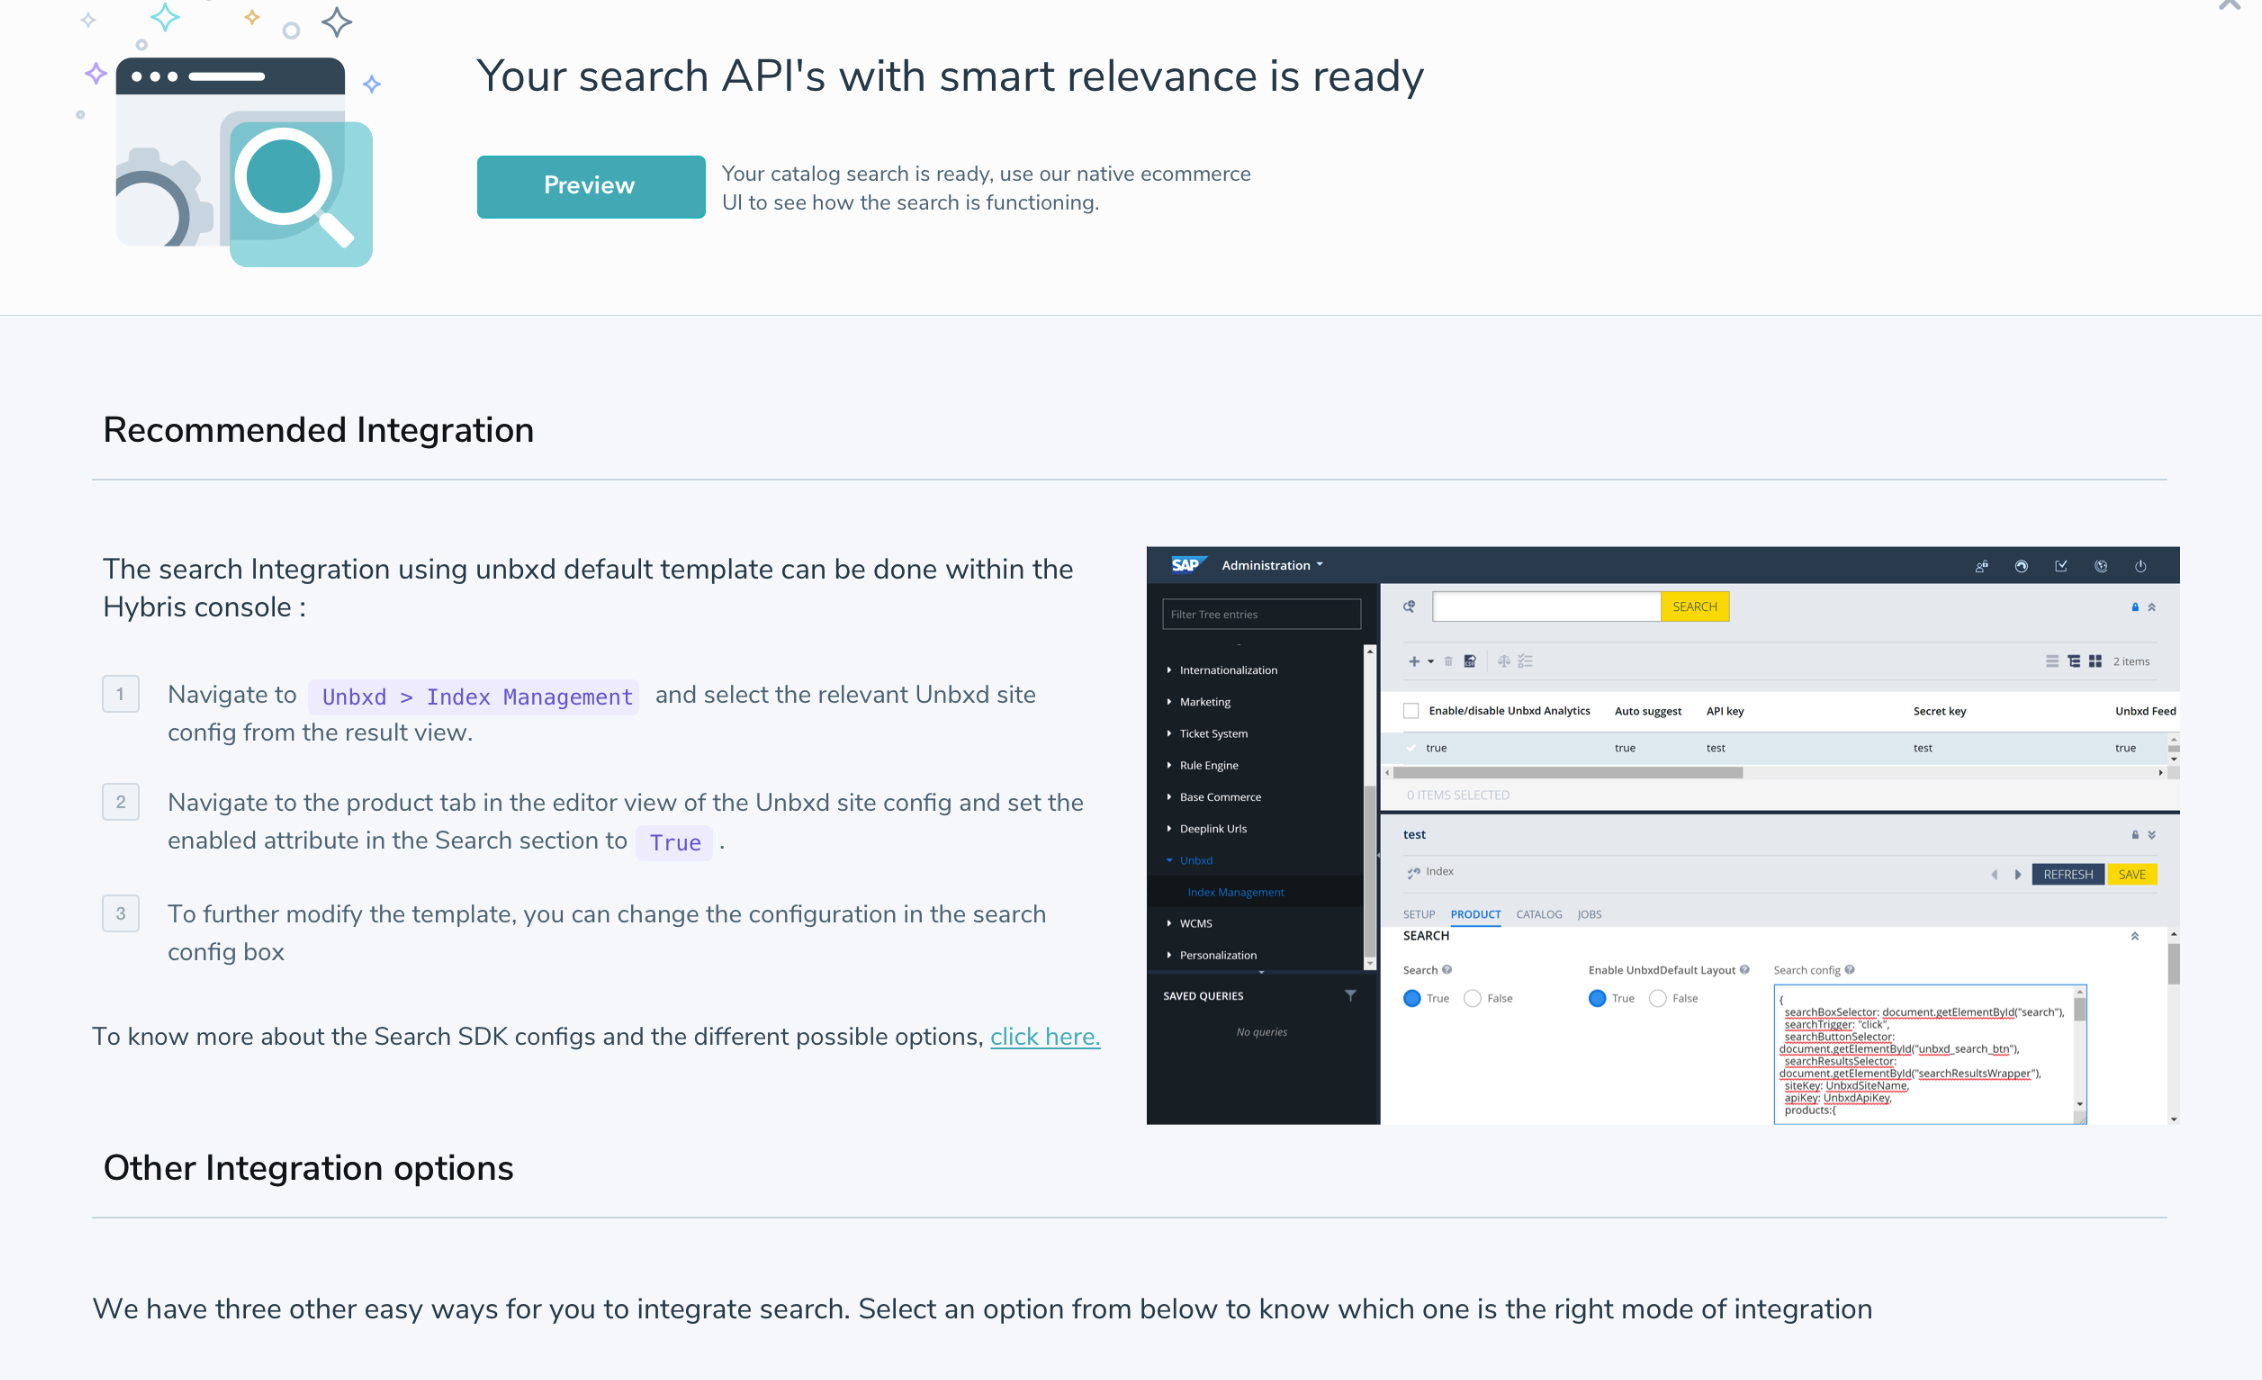
Task: Switch to grid view icon
Action: [2095, 661]
